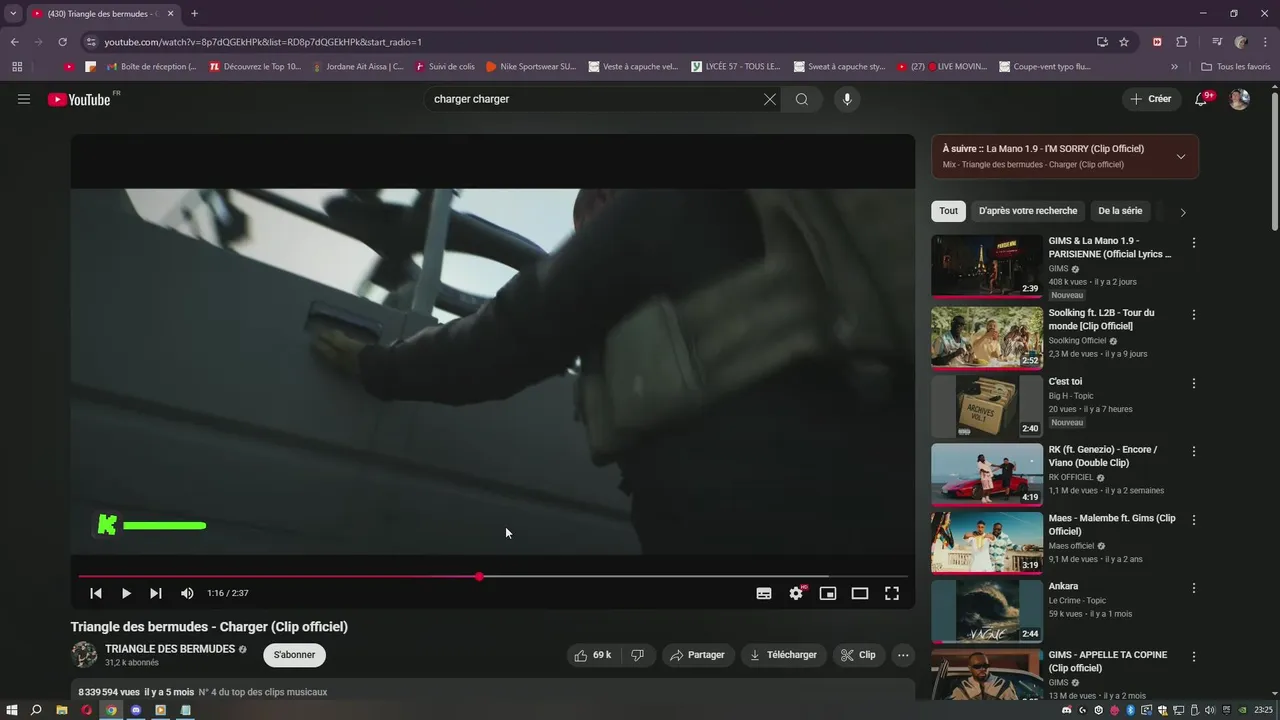Go back to the previous video

(96, 593)
